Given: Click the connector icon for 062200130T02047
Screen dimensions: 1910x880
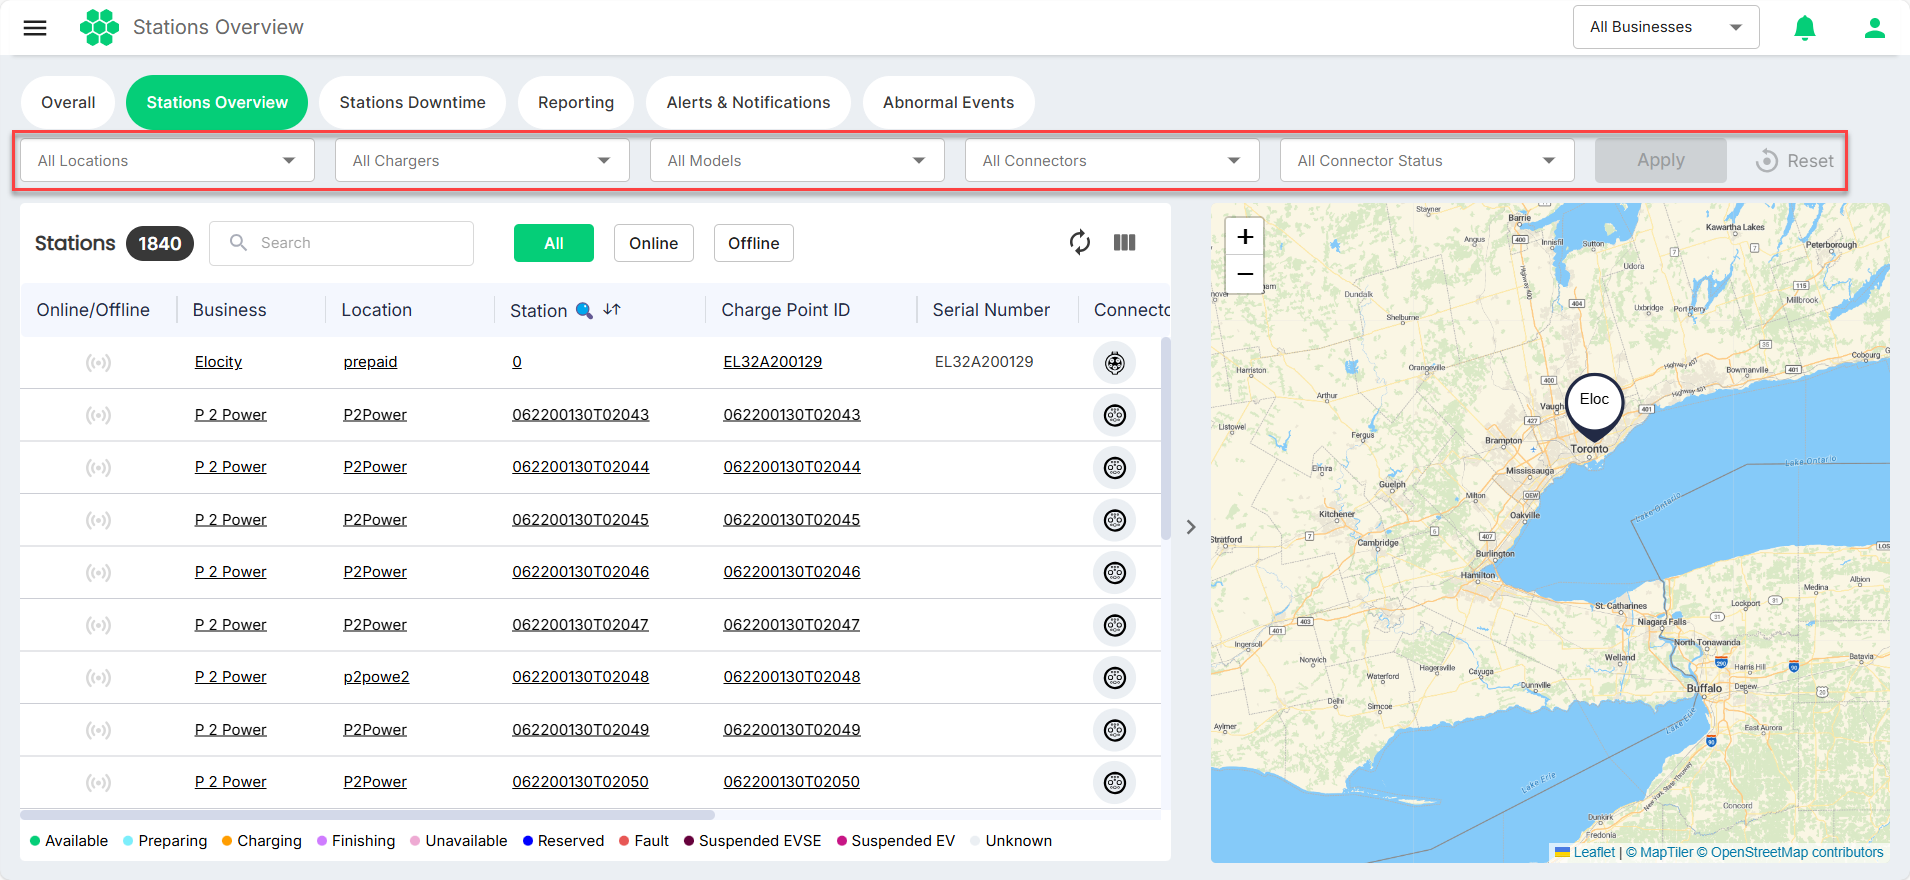Looking at the screenshot, I should tap(1115, 625).
